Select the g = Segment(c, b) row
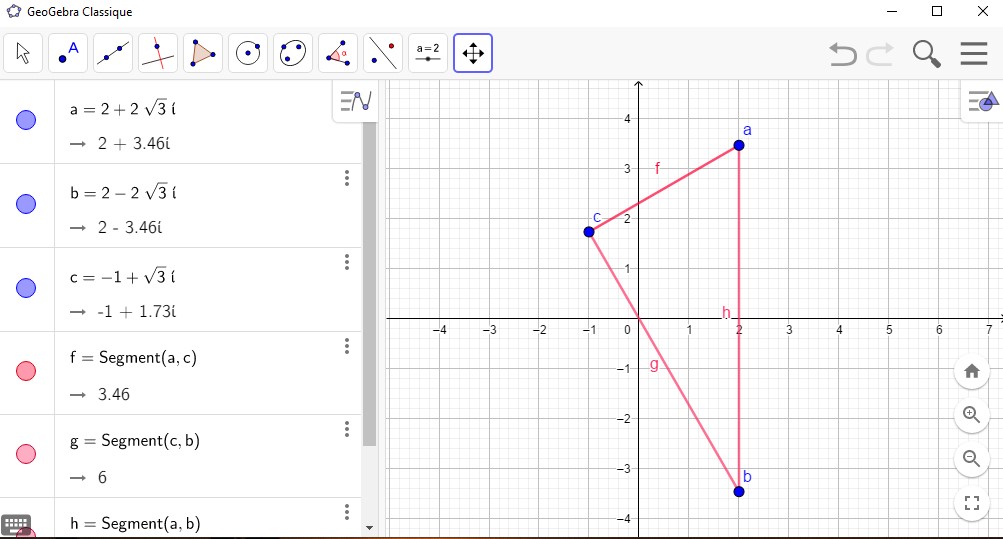The width and height of the screenshot is (1003, 539). [208, 457]
